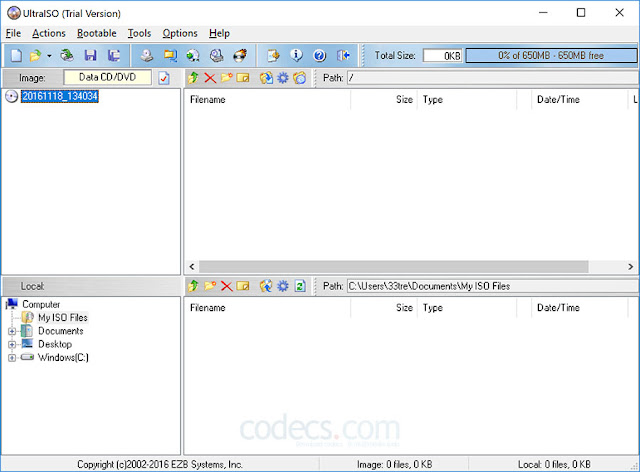
Task: Save the image with floppy disk icon
Action: [x=90, y=55]
